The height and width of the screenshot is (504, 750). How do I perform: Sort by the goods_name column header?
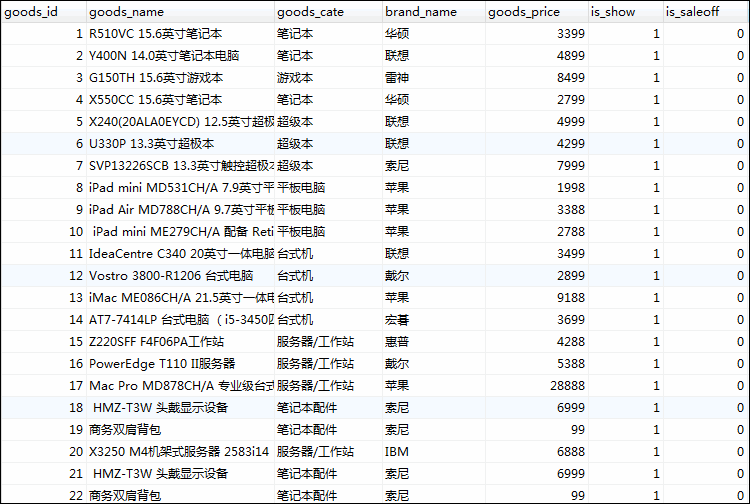coord(180,12)
